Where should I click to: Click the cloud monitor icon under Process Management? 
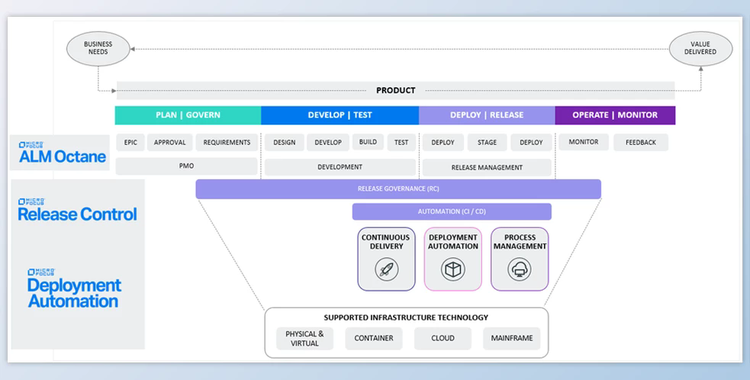(519, 269)
